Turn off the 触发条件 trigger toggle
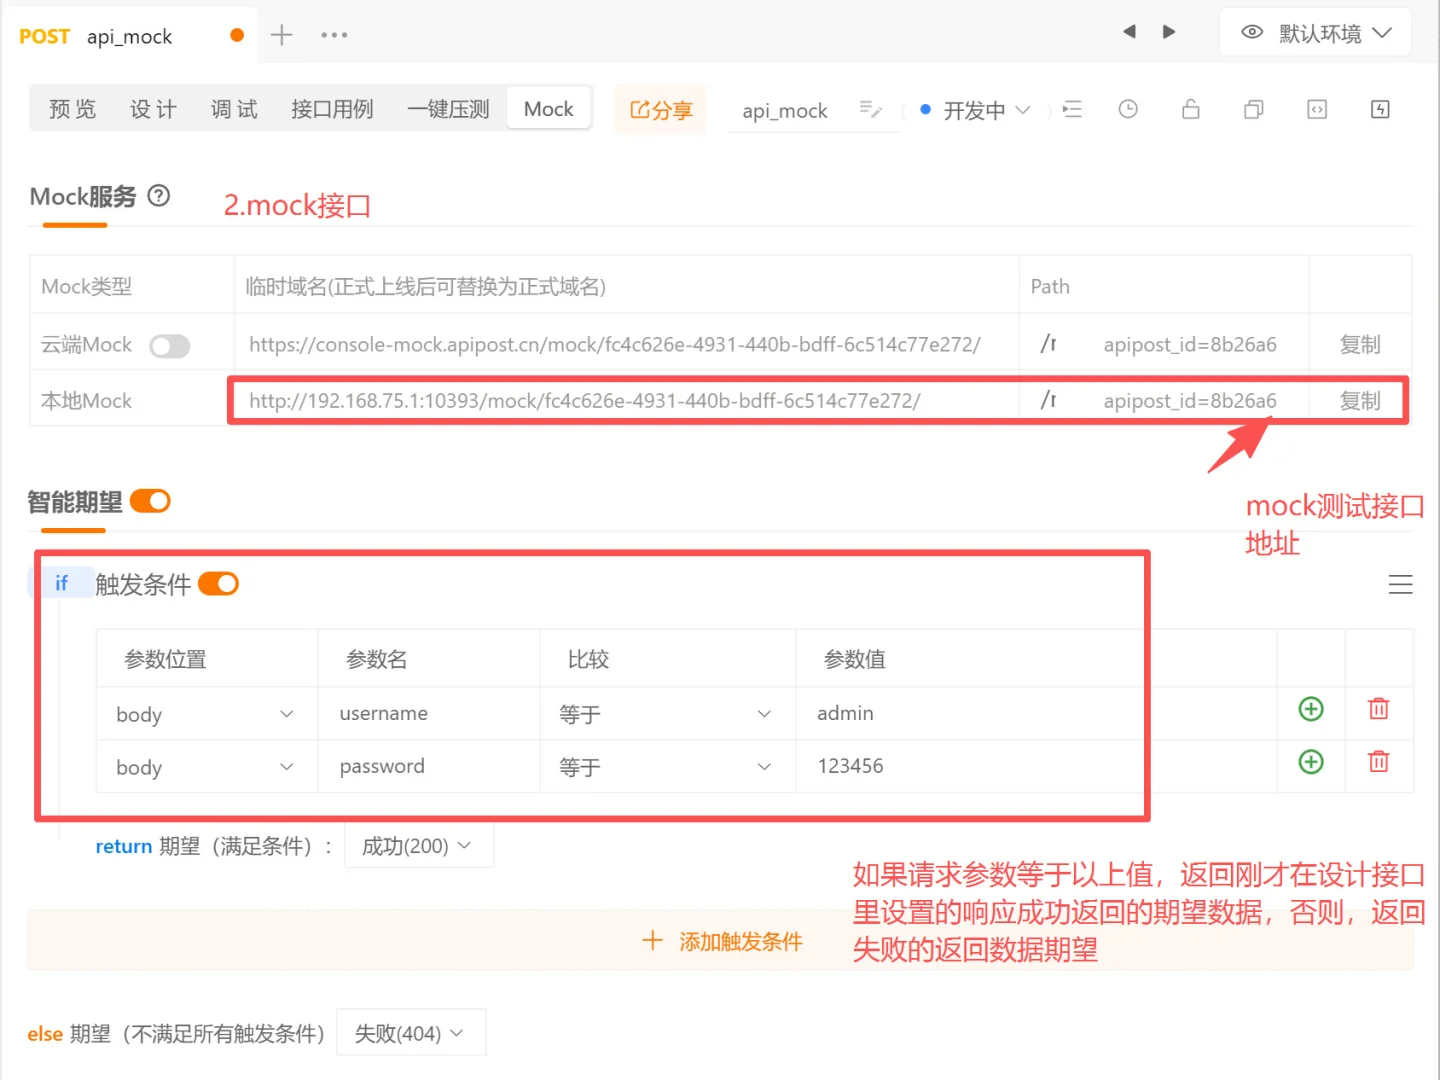 point(218,583)
